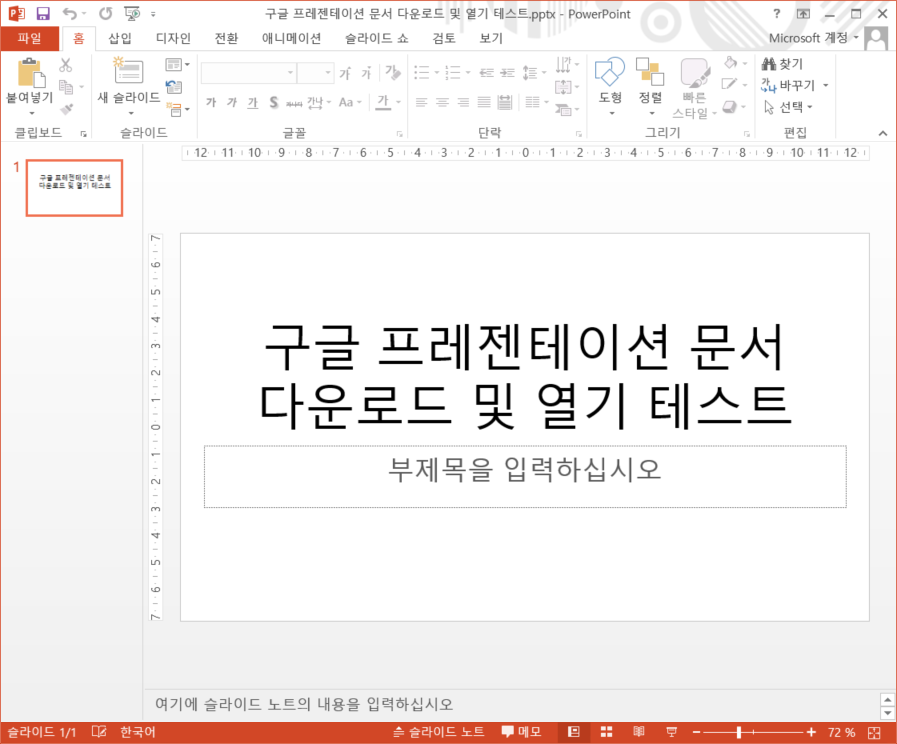This screenshot has width=897, height=744.
Task: Undo the last action
Action: coord(70,13)
